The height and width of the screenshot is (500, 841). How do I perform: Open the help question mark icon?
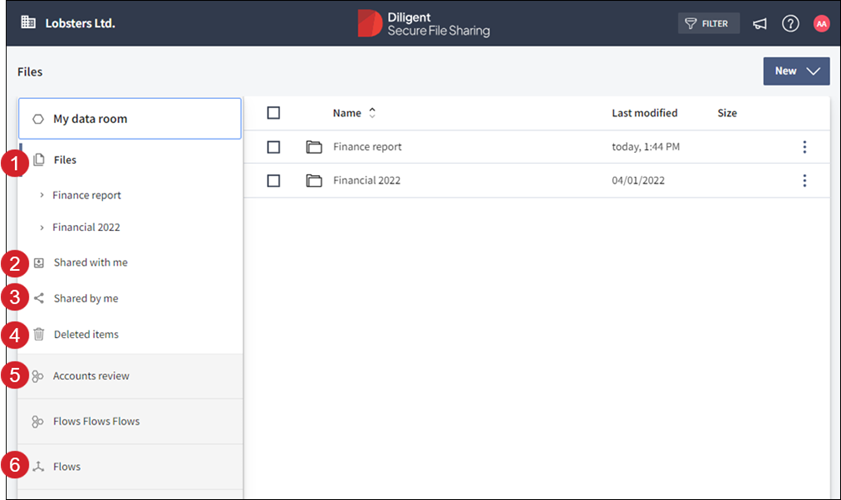(790, 24)
